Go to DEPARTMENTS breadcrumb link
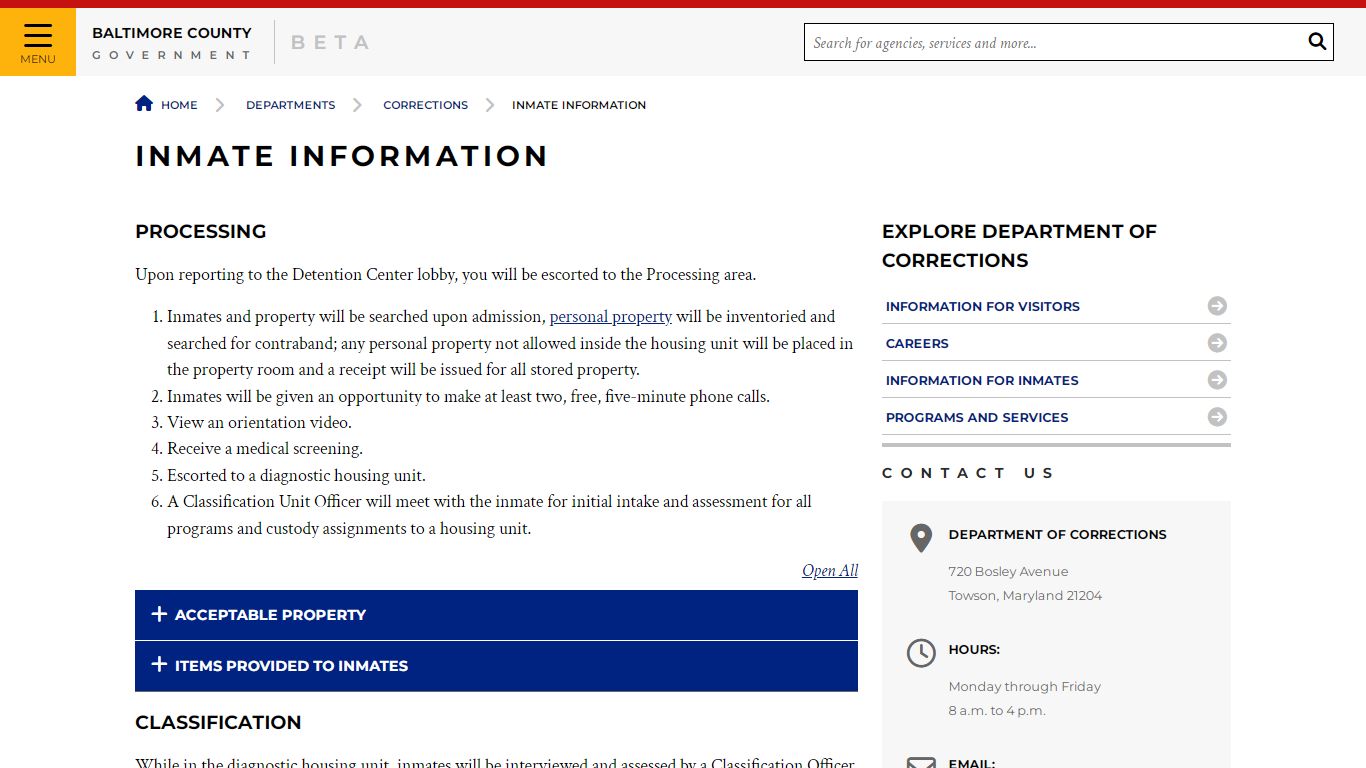 290,105
